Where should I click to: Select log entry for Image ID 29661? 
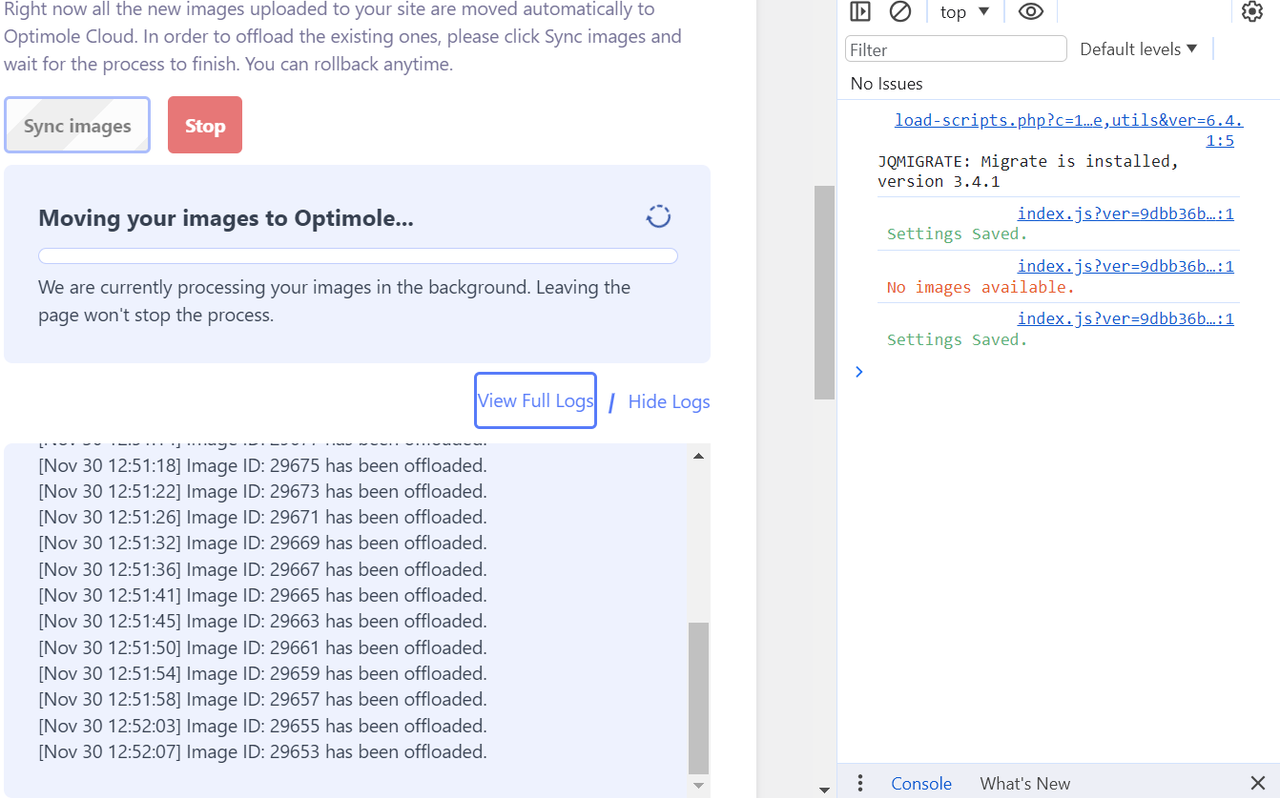click(263, 647)
